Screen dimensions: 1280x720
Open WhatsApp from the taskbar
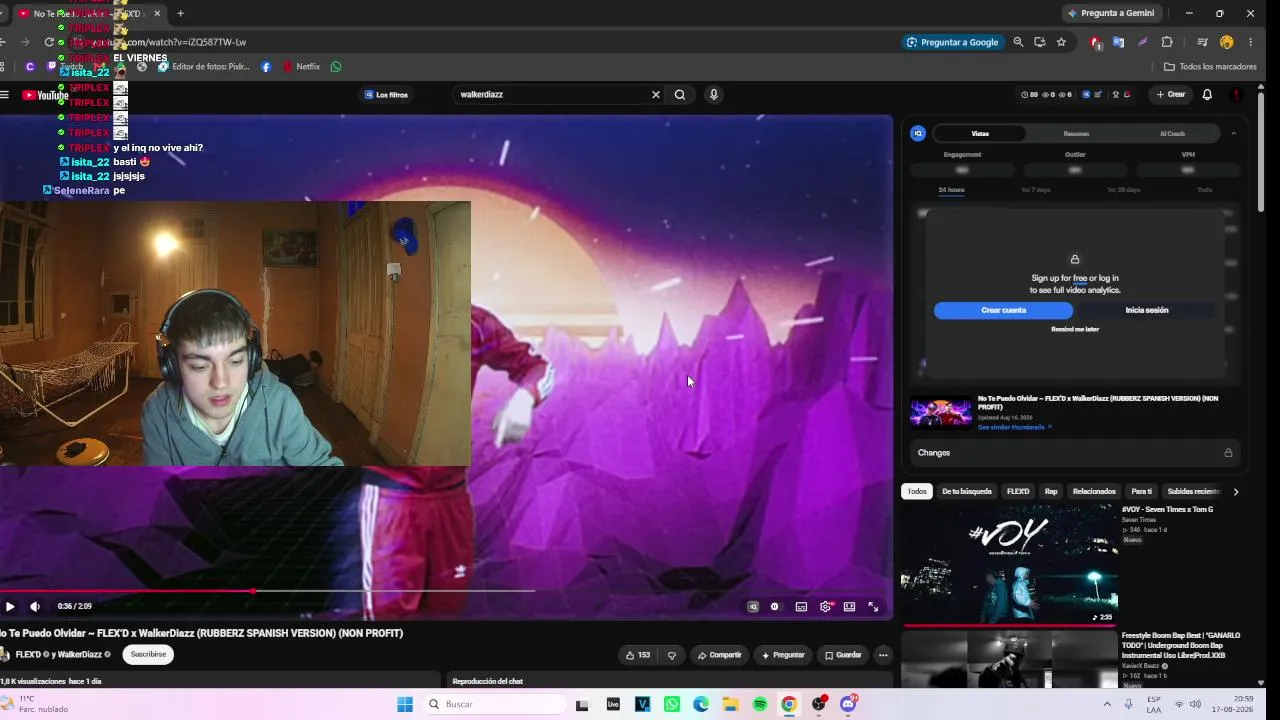coord(672,704)
